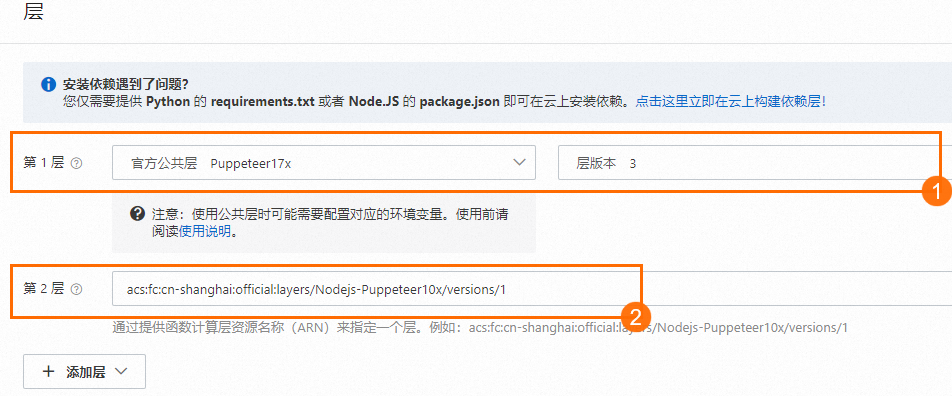Viewport: 952px width, 396px height.
Task: Click the 层 section heading
Action: click(x=33, y=12)
